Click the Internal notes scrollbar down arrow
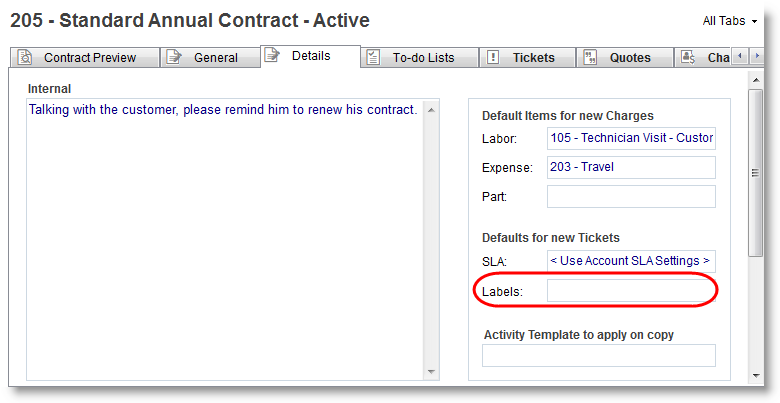780x403 pixels. [431, 372]
